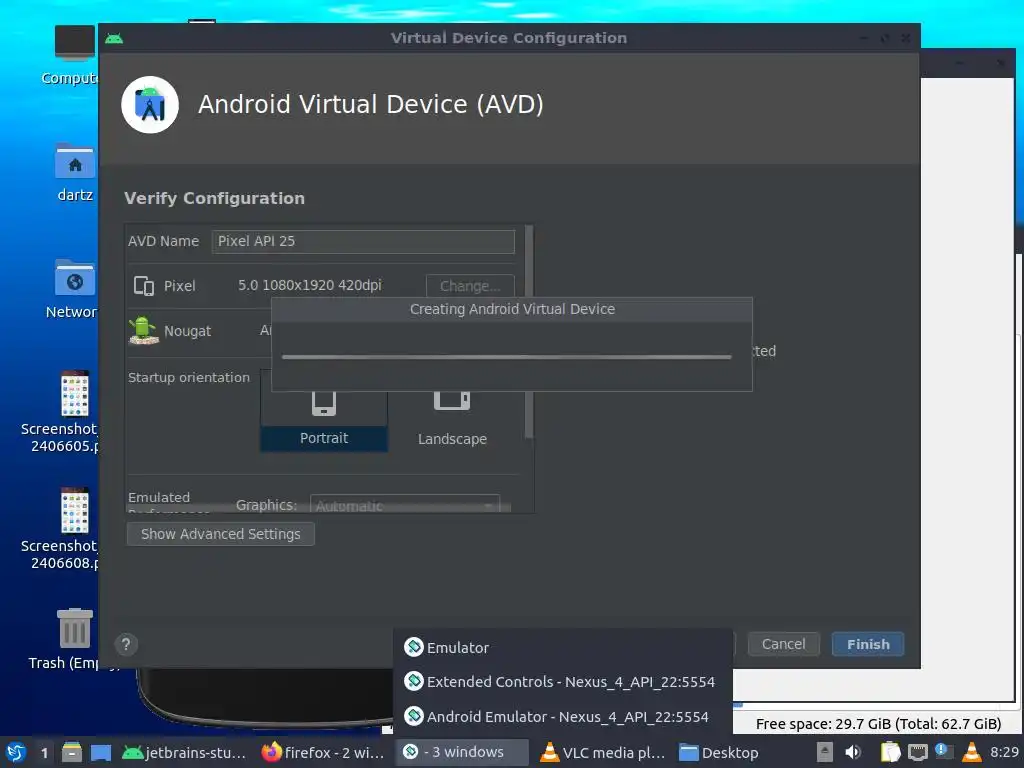Screen dimensions: 1024x768
Task: Click the Emulator entry's icon in popup
Action: (413, 647)
